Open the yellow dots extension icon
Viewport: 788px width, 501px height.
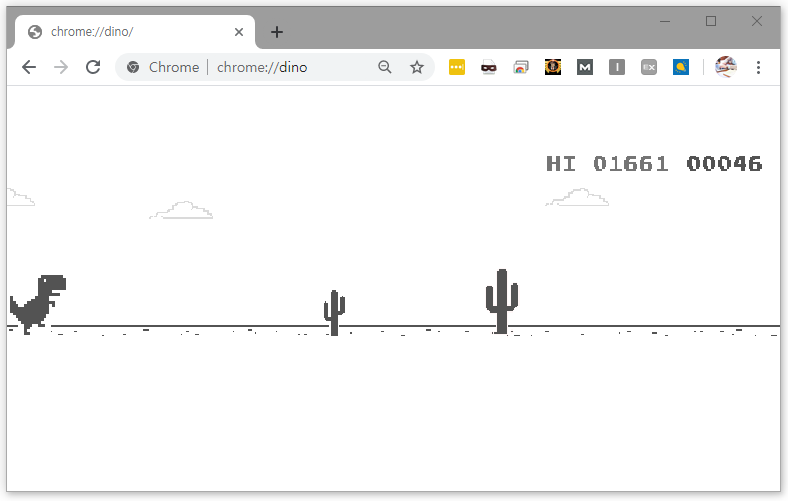click(x=457, y=67)
